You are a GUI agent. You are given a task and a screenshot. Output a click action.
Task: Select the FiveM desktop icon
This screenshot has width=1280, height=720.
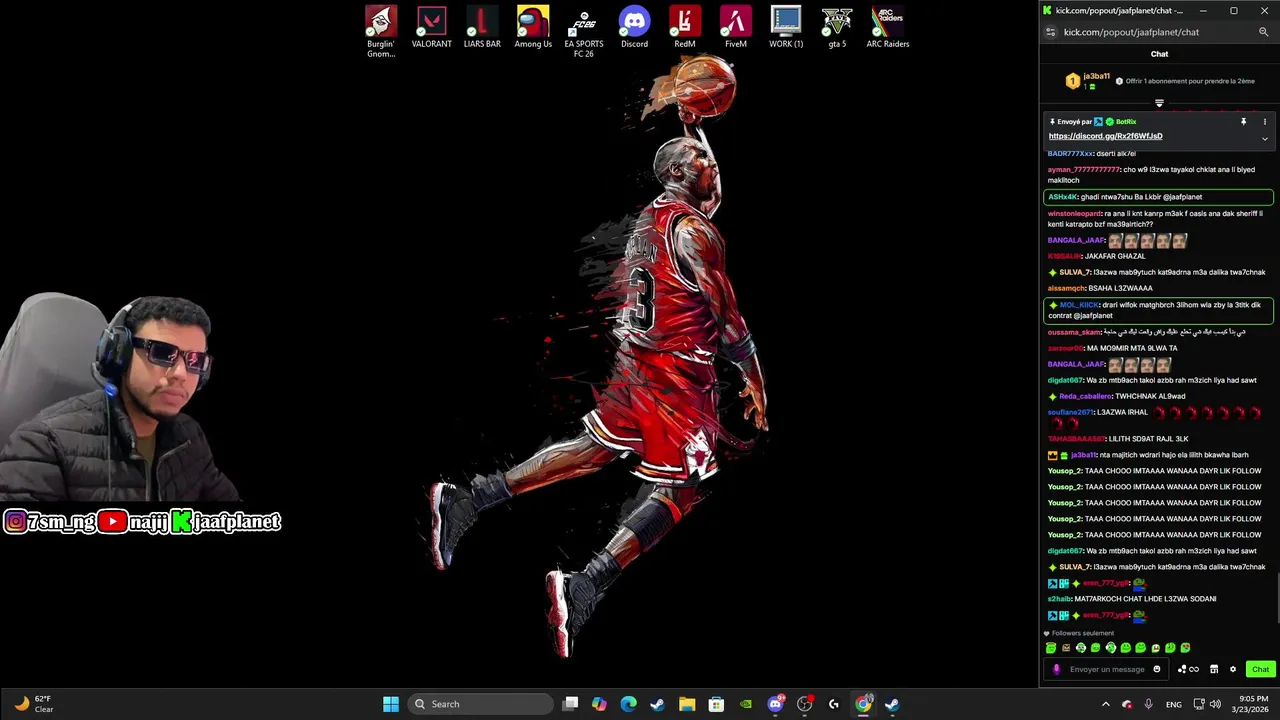coord(736,28)
